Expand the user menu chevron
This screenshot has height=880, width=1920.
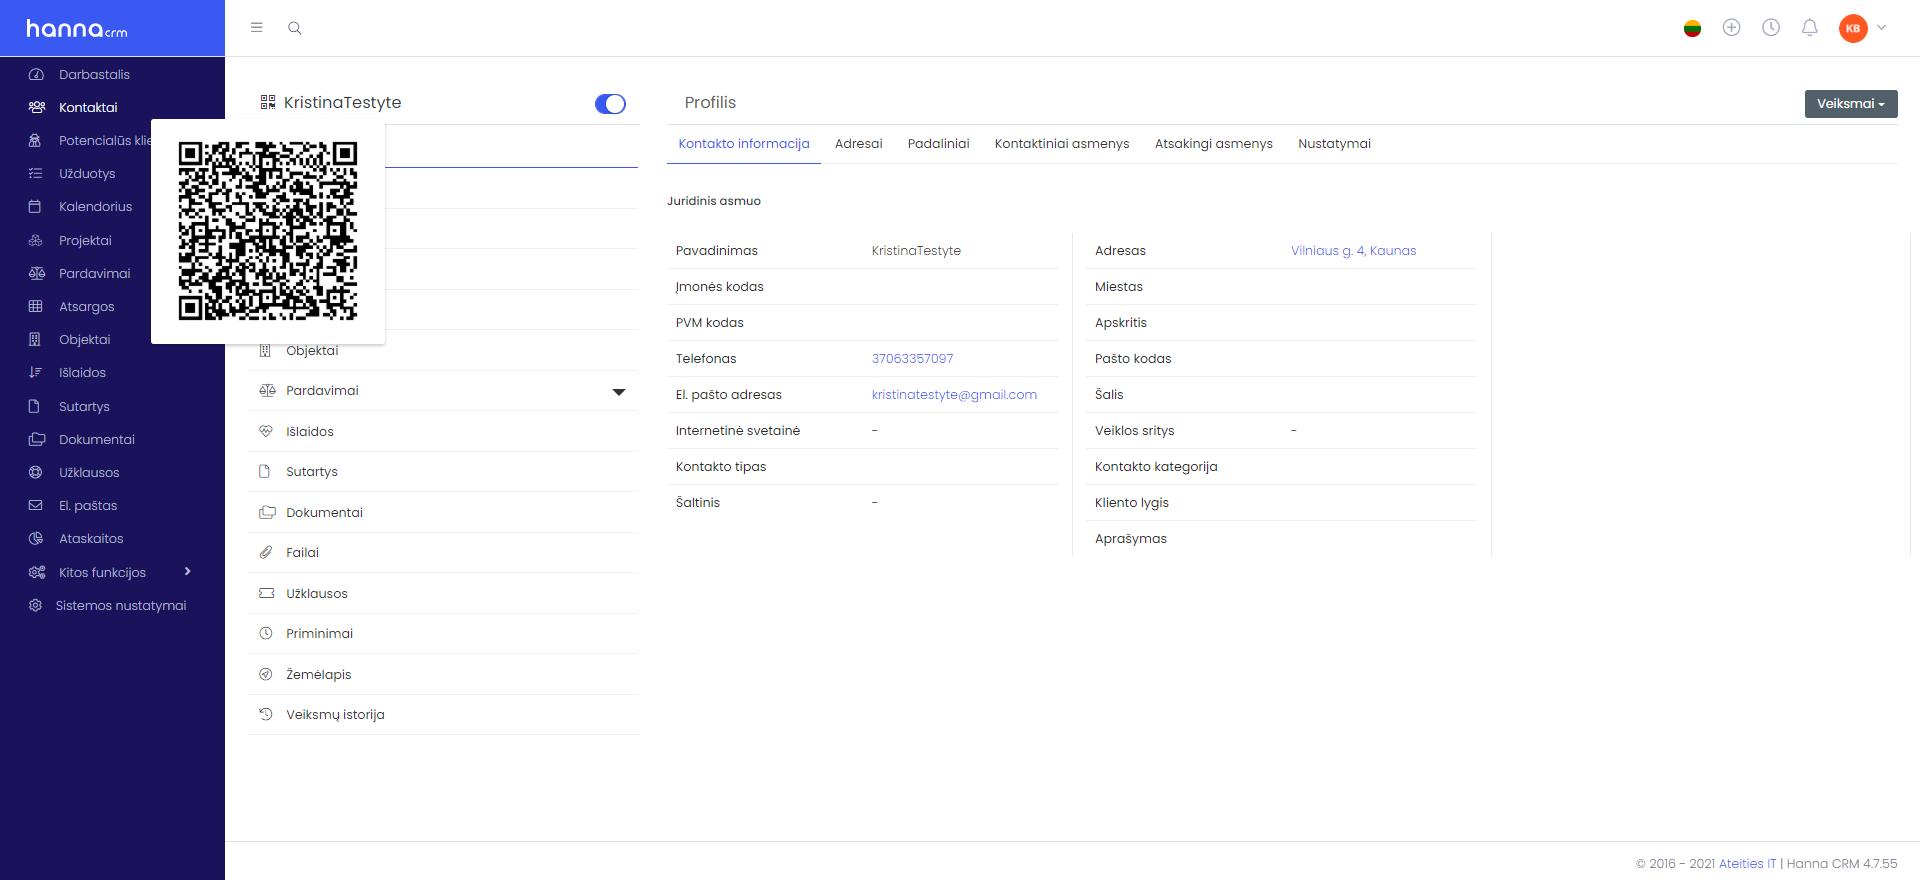click(x=1881, y=28)
